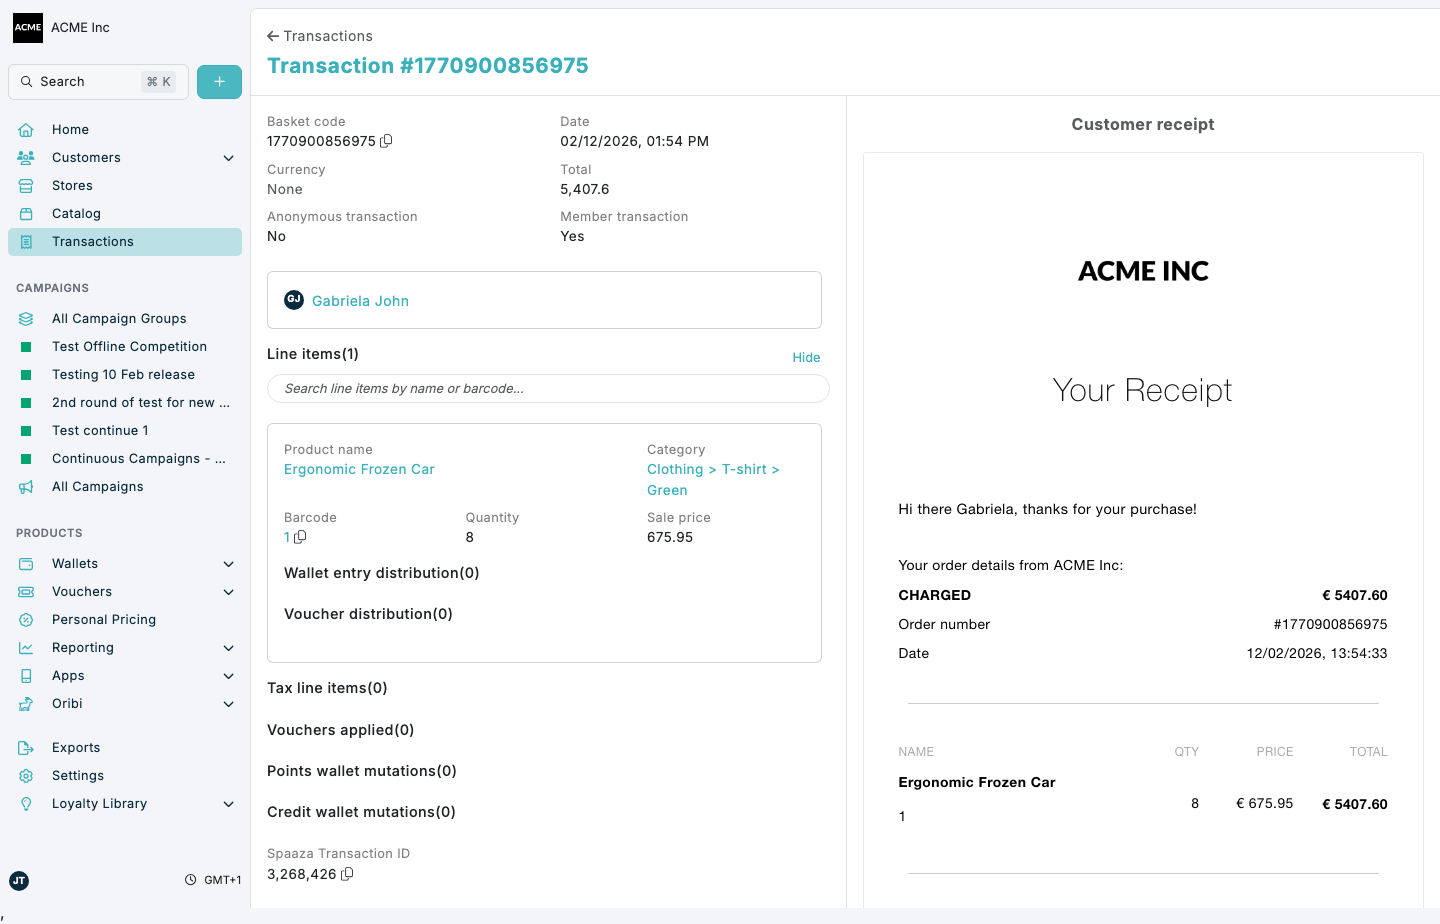Open the Home section from the sidebar
This screenshot has height=924, width=1440.
tap(70, 129)
